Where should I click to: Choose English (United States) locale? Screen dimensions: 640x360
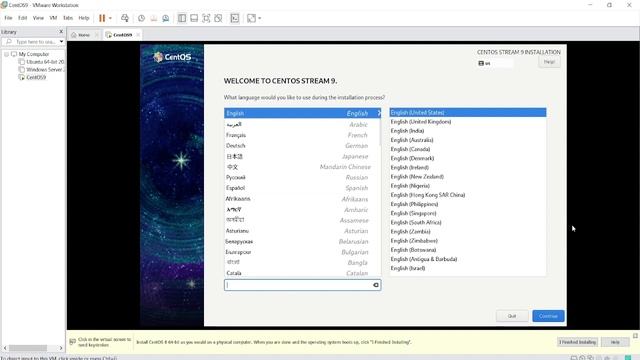click(468, 112)
